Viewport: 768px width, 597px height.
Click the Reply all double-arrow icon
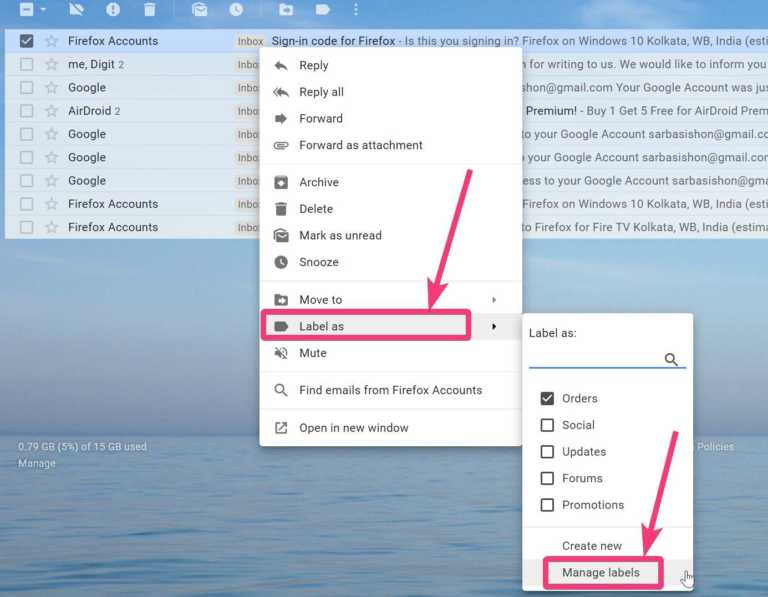coord(281,92)
